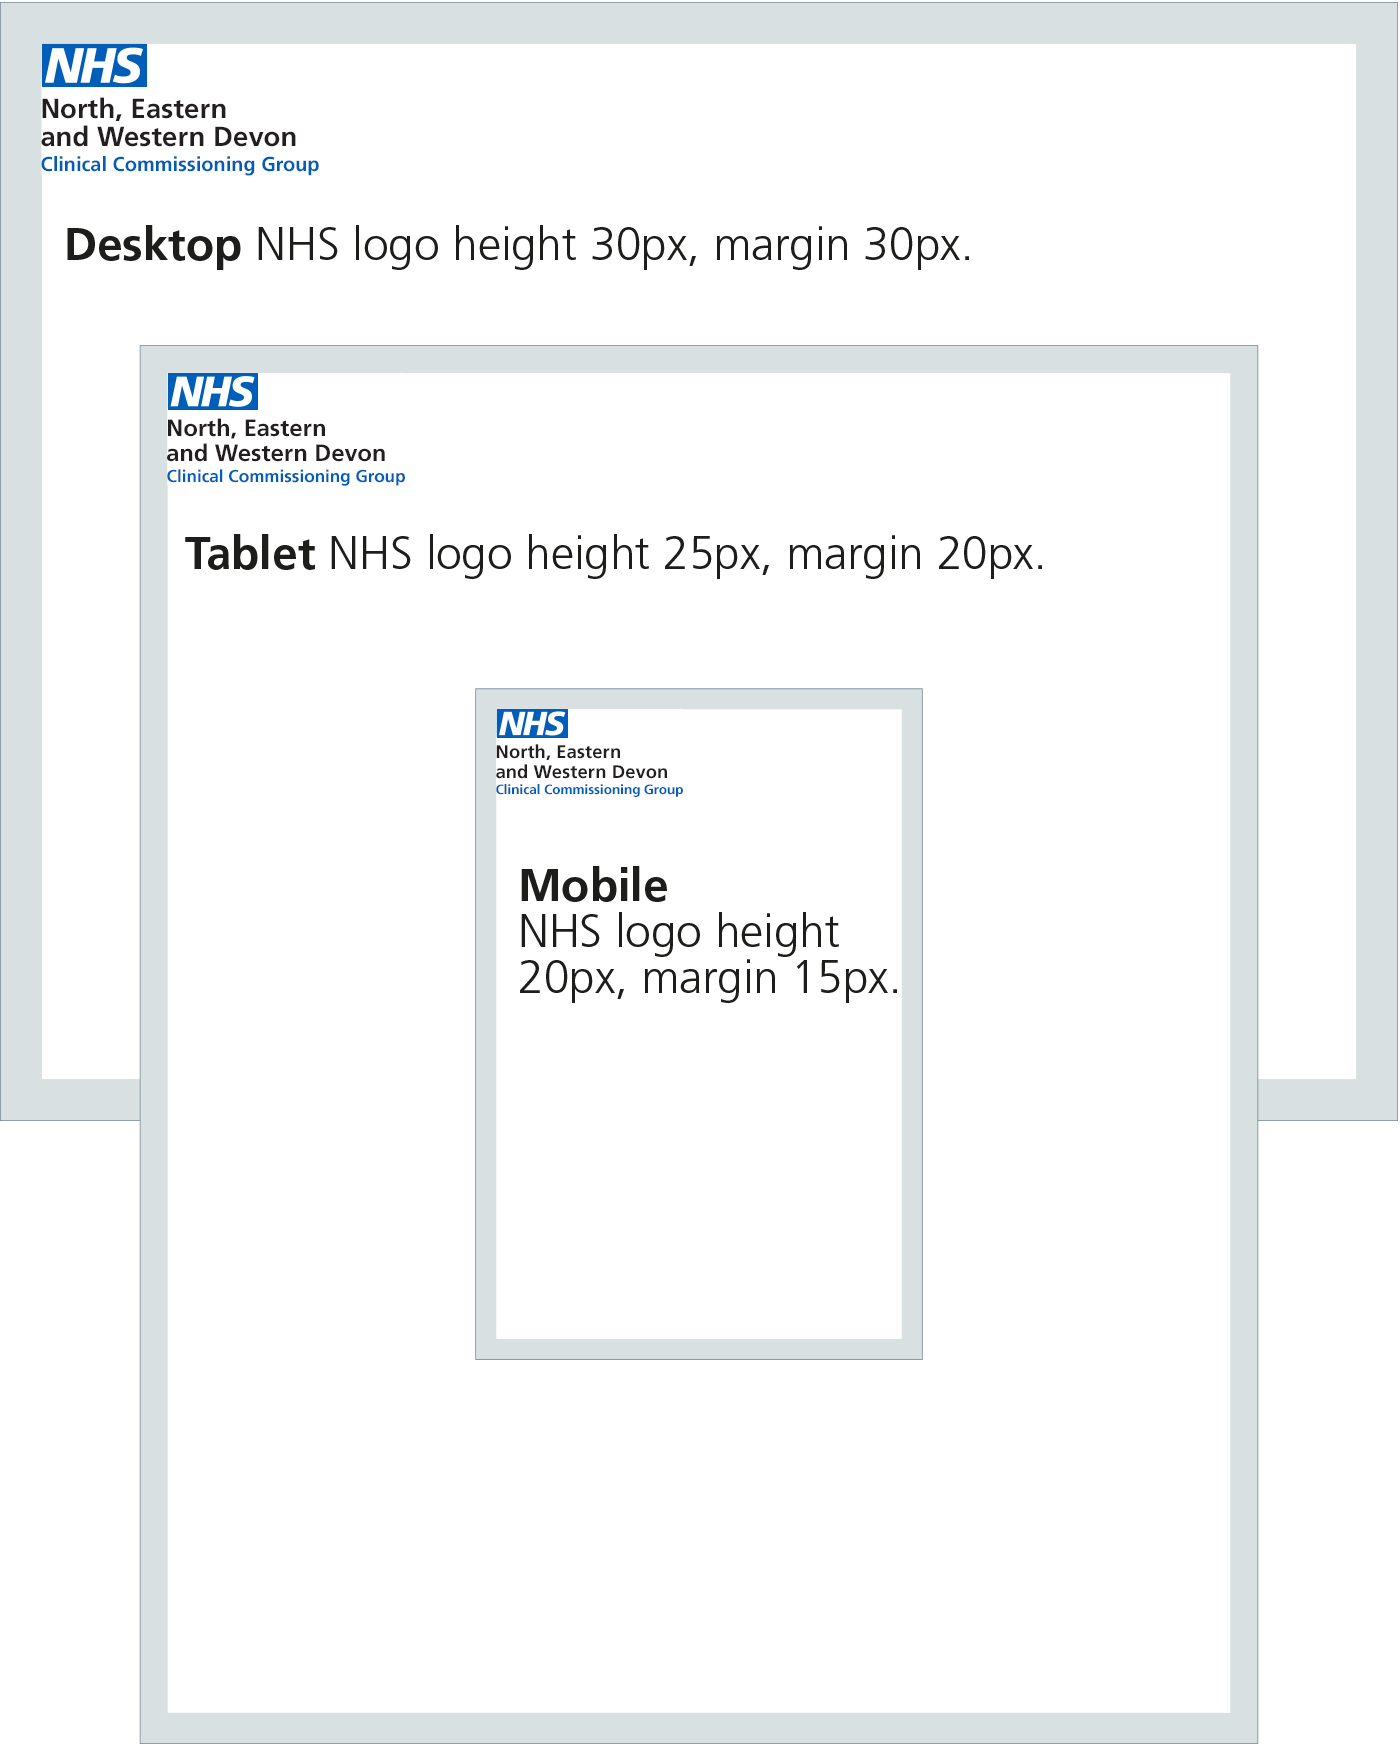Click 'and Western Devon' in mobile header
The height and width of the screenshot is (1749, 1400).
(582, 772)
